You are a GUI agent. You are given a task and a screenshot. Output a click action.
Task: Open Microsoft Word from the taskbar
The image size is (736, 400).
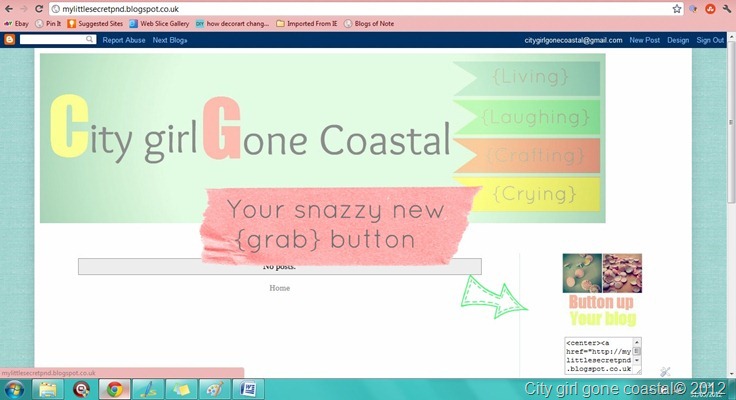[x=248, y=389]
